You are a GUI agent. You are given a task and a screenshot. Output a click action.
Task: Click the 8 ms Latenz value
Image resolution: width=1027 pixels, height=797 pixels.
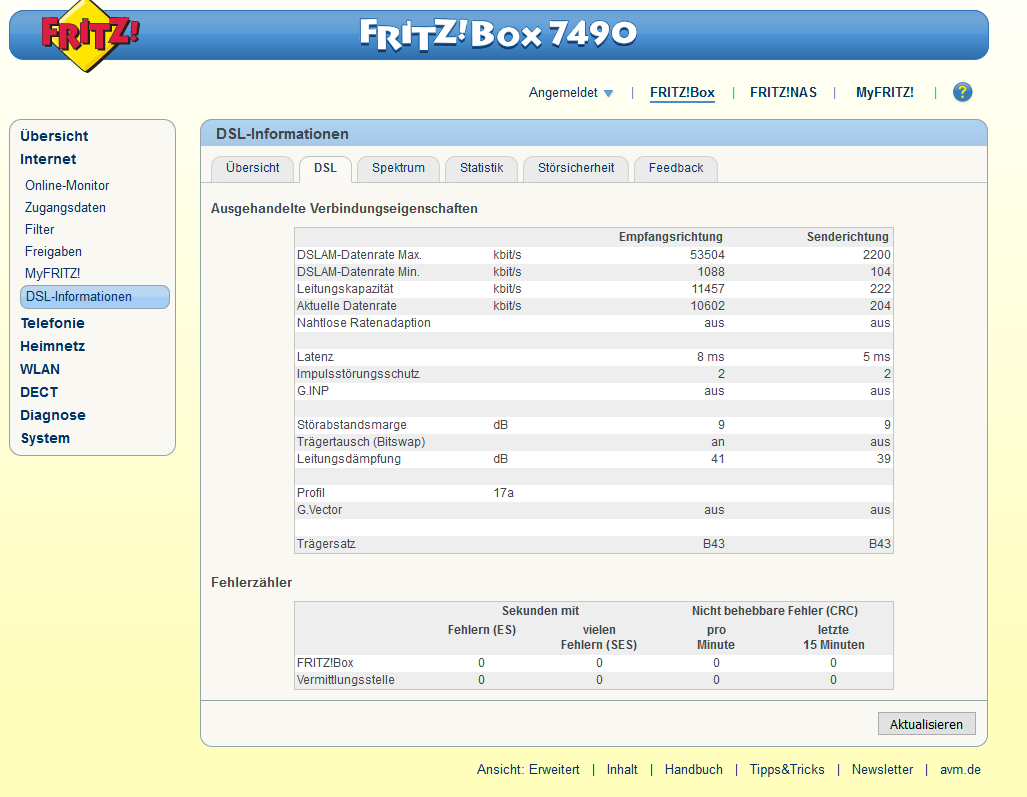click(711, 357)
